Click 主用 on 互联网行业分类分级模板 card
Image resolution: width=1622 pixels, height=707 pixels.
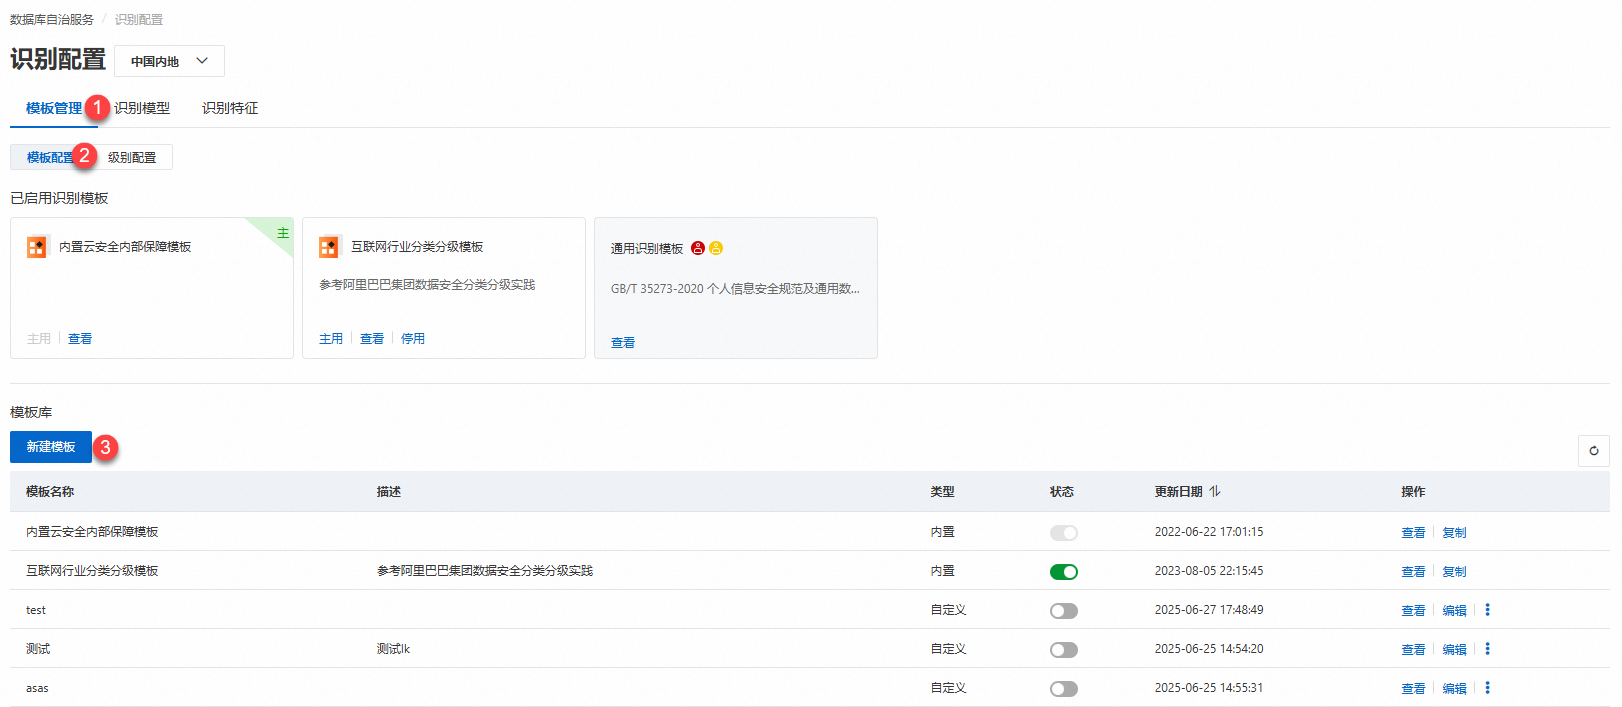pyautogui.click(x=331, y=339)
